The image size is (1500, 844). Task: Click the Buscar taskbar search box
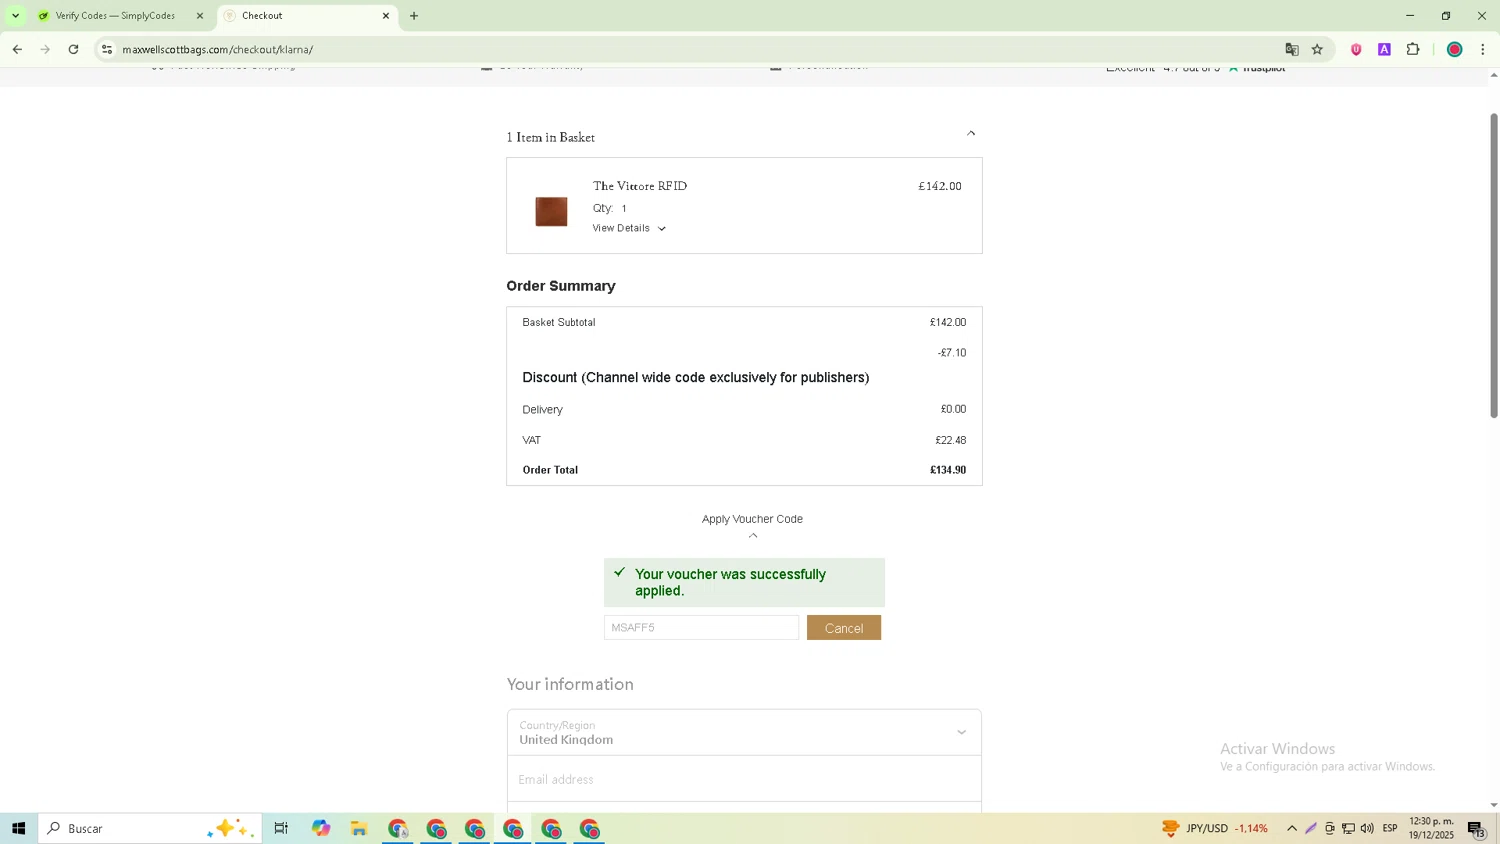click(x=150, y=828)
